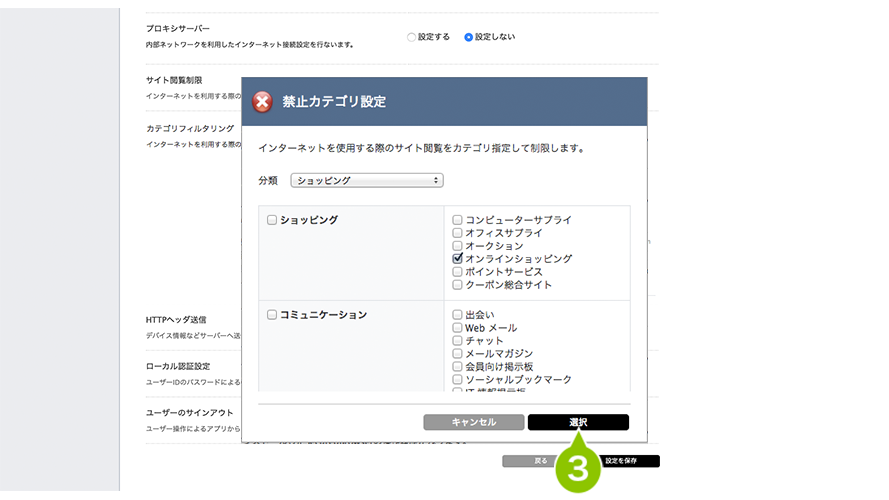Check the メールマガジン checkbox

click(457, 354)
